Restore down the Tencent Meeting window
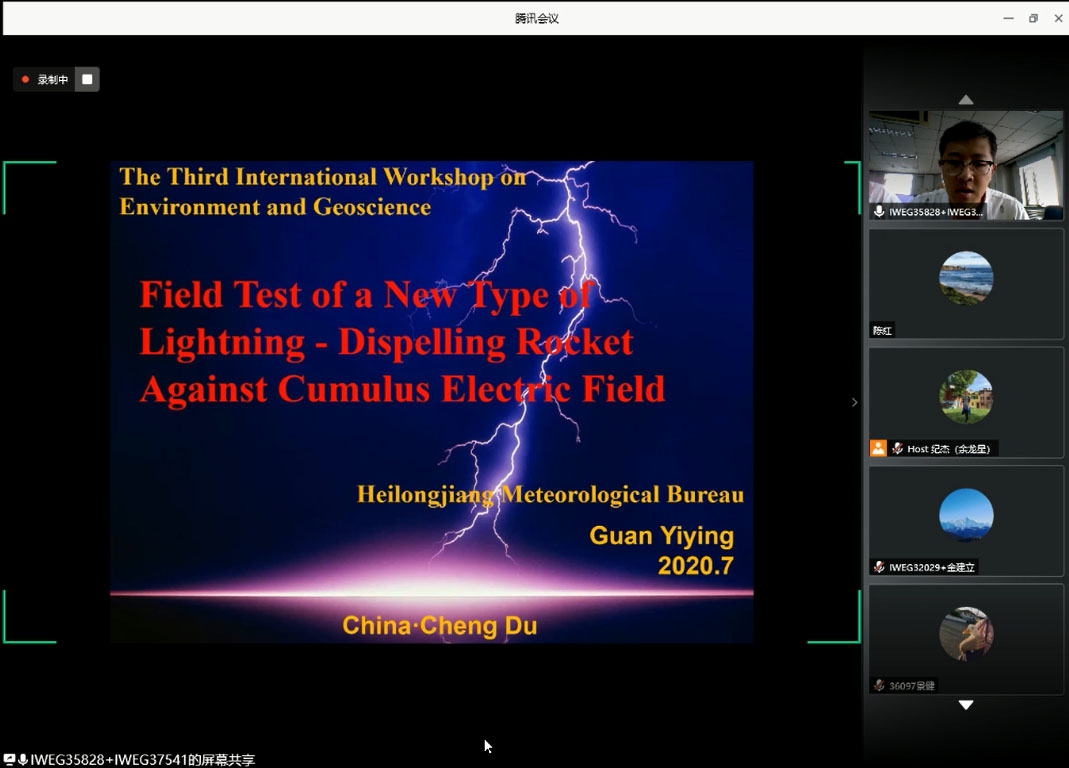This screenshot has width=1069, height=768. [x=1034, y=18]
